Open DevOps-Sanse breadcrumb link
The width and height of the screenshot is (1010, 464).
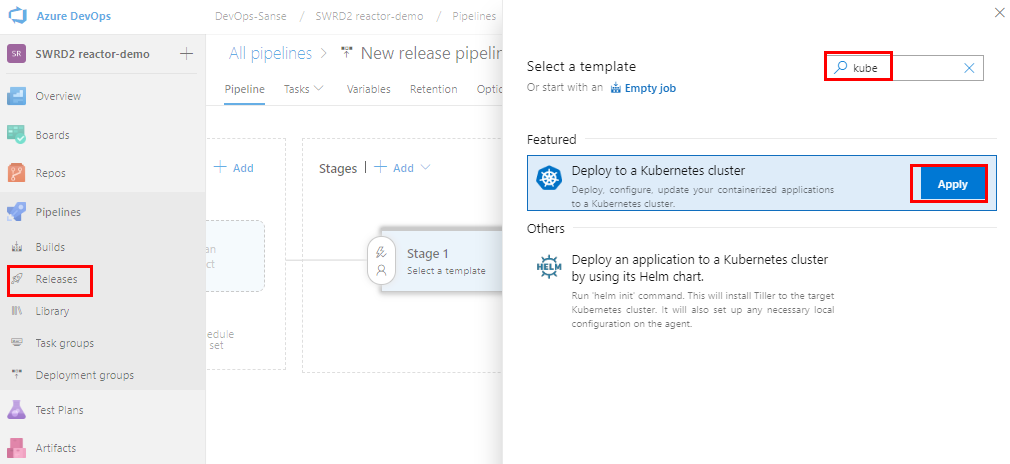pos(251,16)
